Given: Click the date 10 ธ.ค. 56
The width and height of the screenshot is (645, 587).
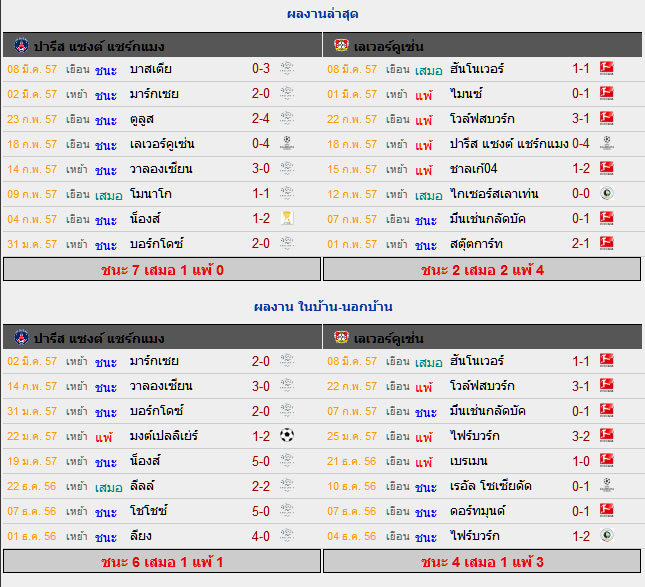Looking at the screenshot, I should point(352,486).
